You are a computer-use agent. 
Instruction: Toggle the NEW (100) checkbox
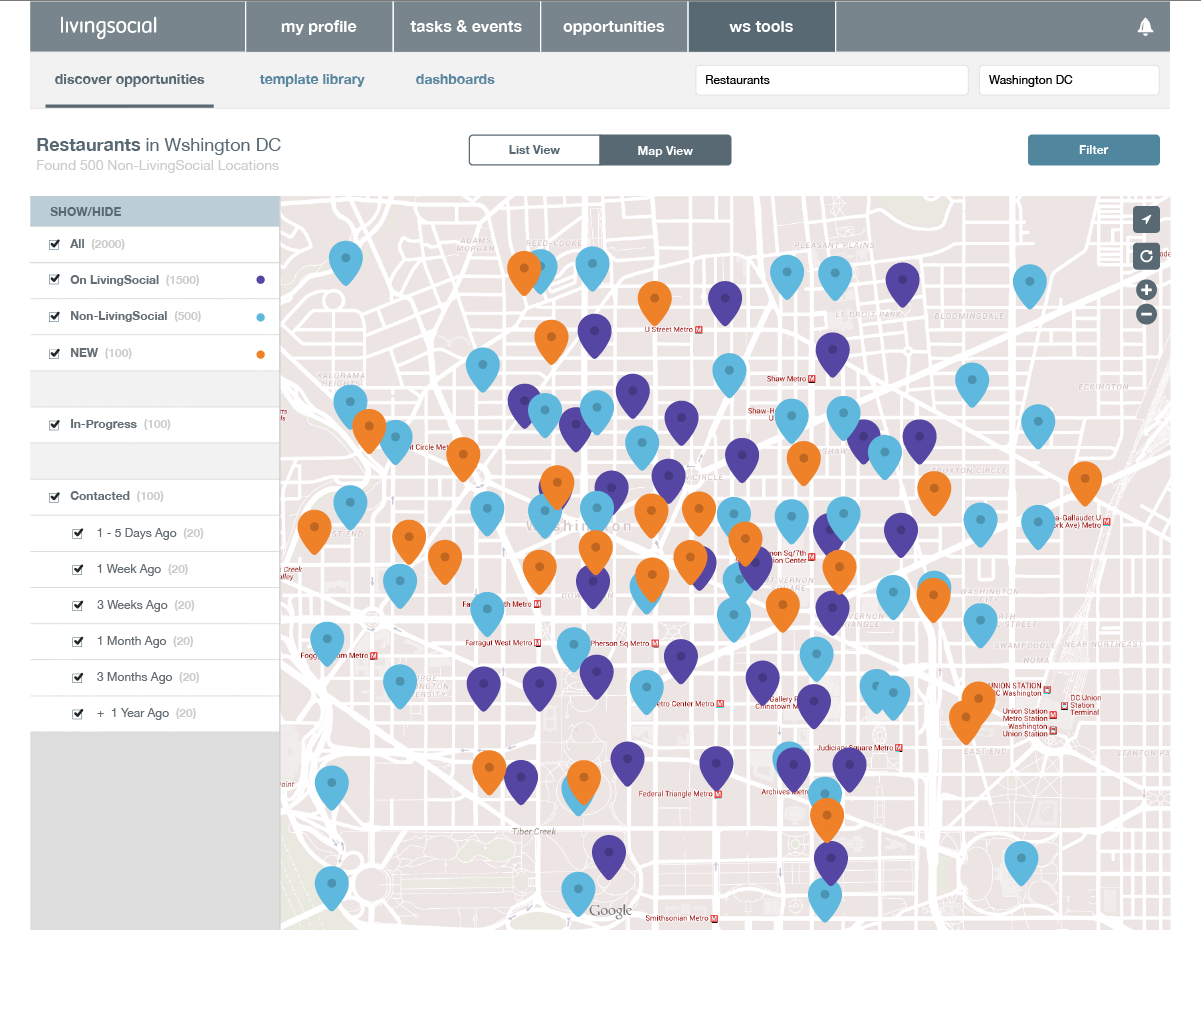pyautogui.click(x=55, y=353)
